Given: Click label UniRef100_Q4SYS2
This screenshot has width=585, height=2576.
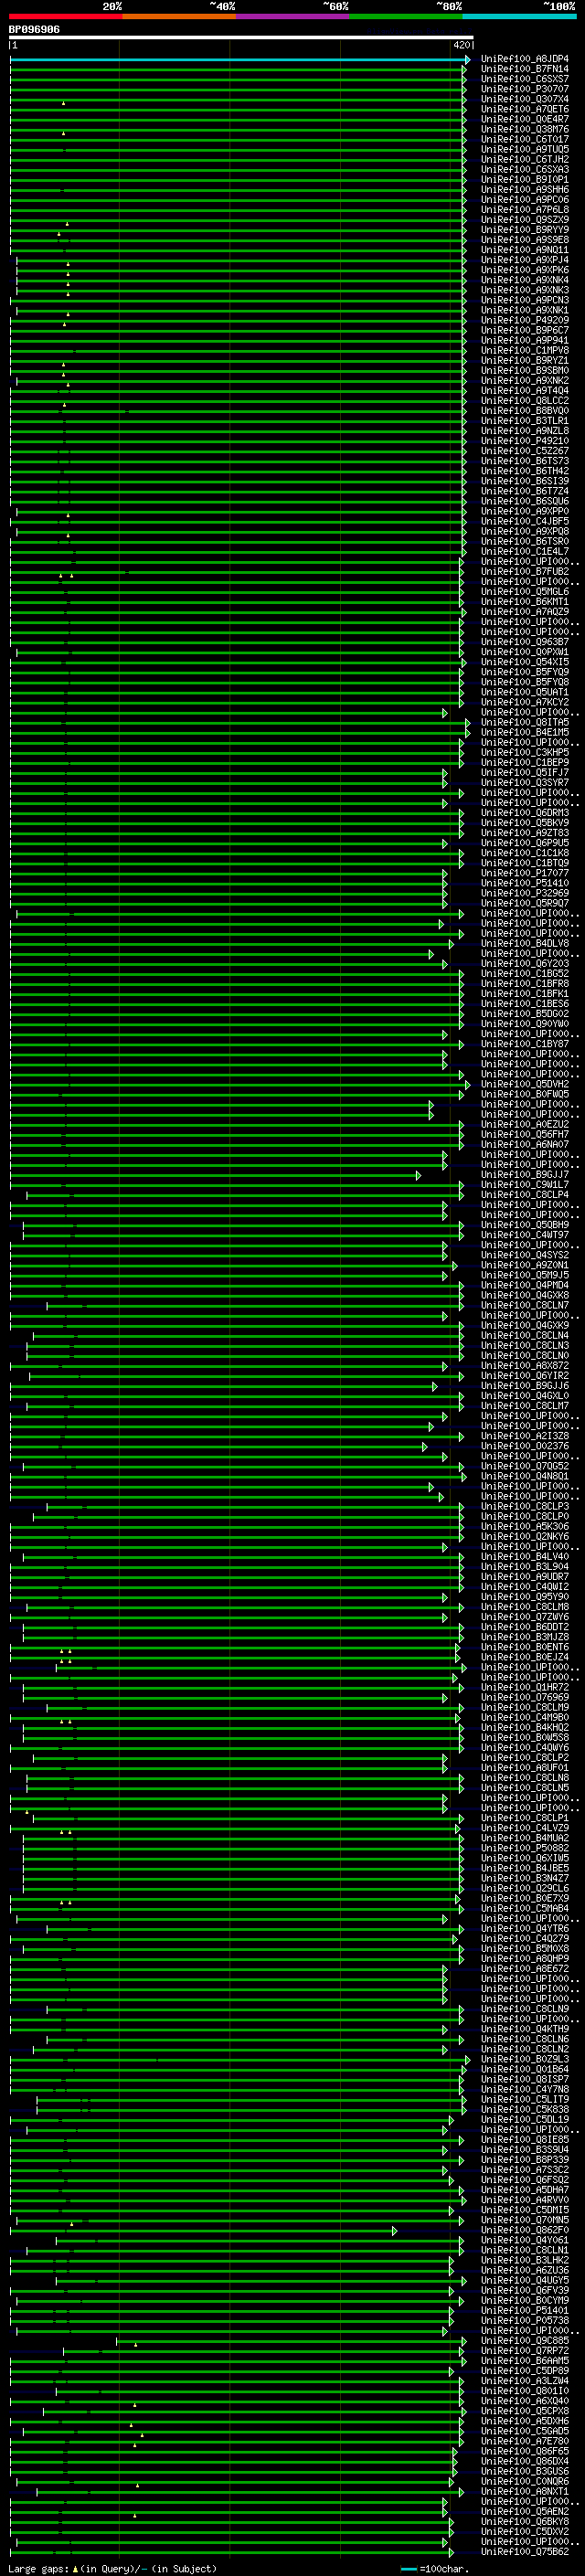Looking at the screenshot, I should point(525,1255).
